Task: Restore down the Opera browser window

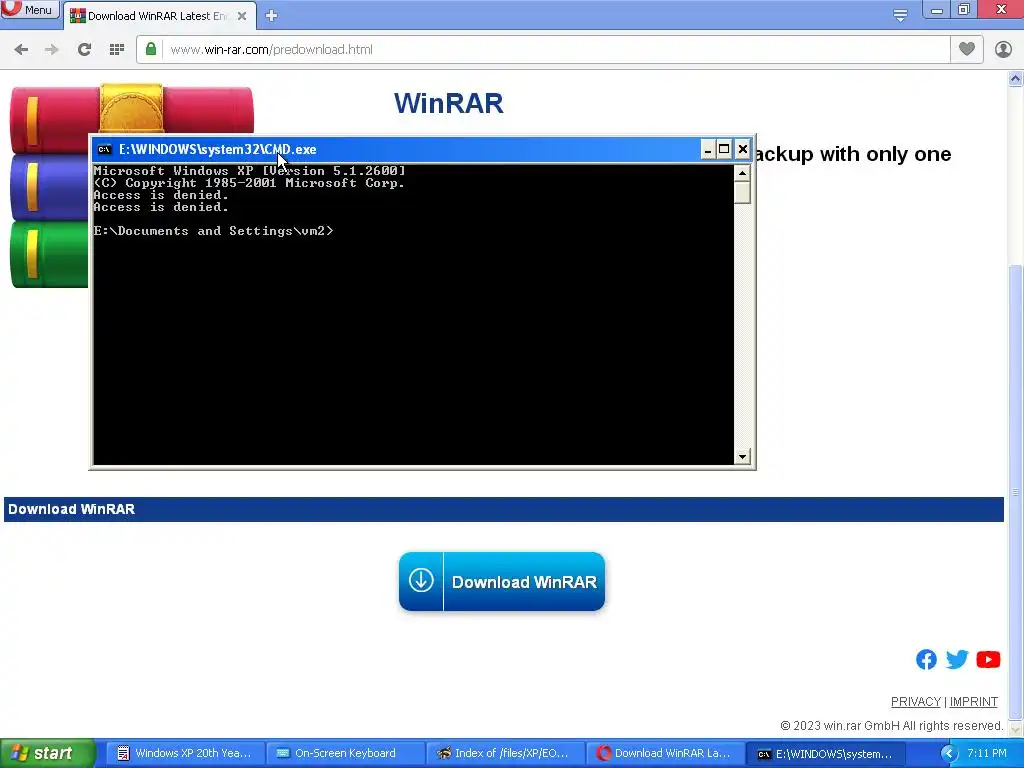Action: [x=964, y=10]
